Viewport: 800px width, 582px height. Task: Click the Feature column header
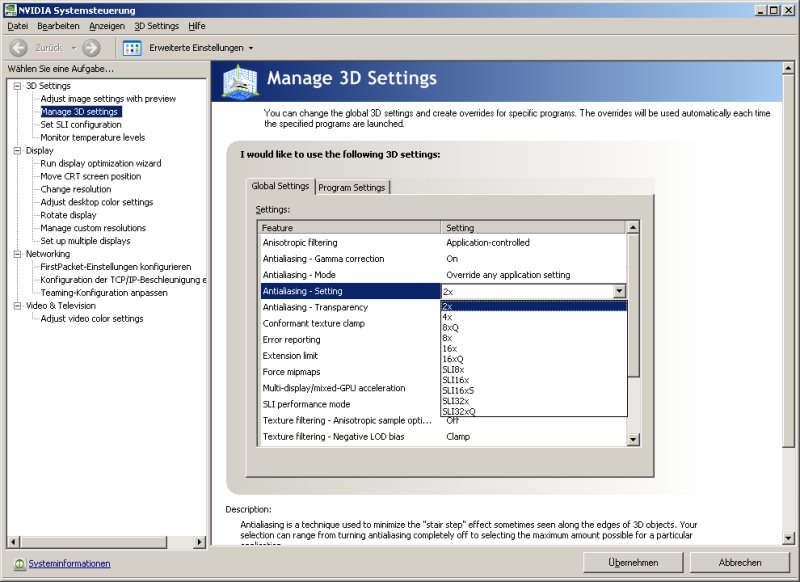[349, 227]
